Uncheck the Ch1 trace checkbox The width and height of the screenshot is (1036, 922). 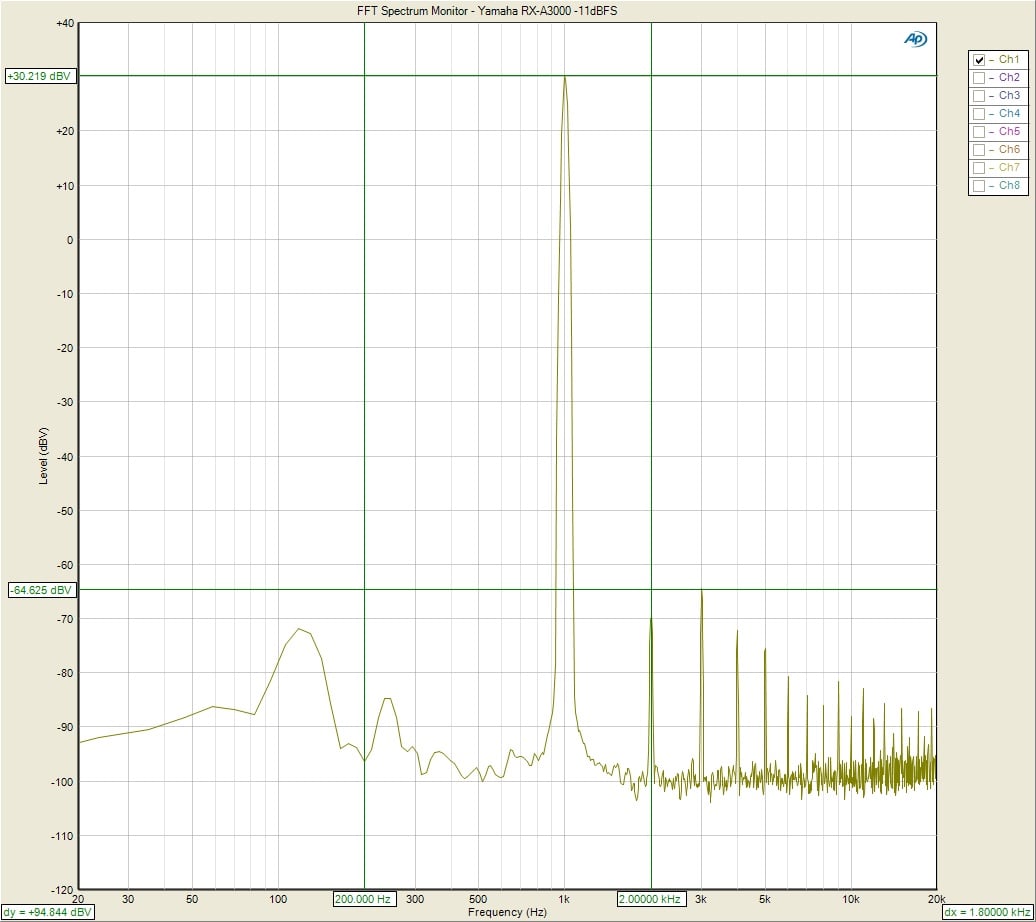point(979,60)
